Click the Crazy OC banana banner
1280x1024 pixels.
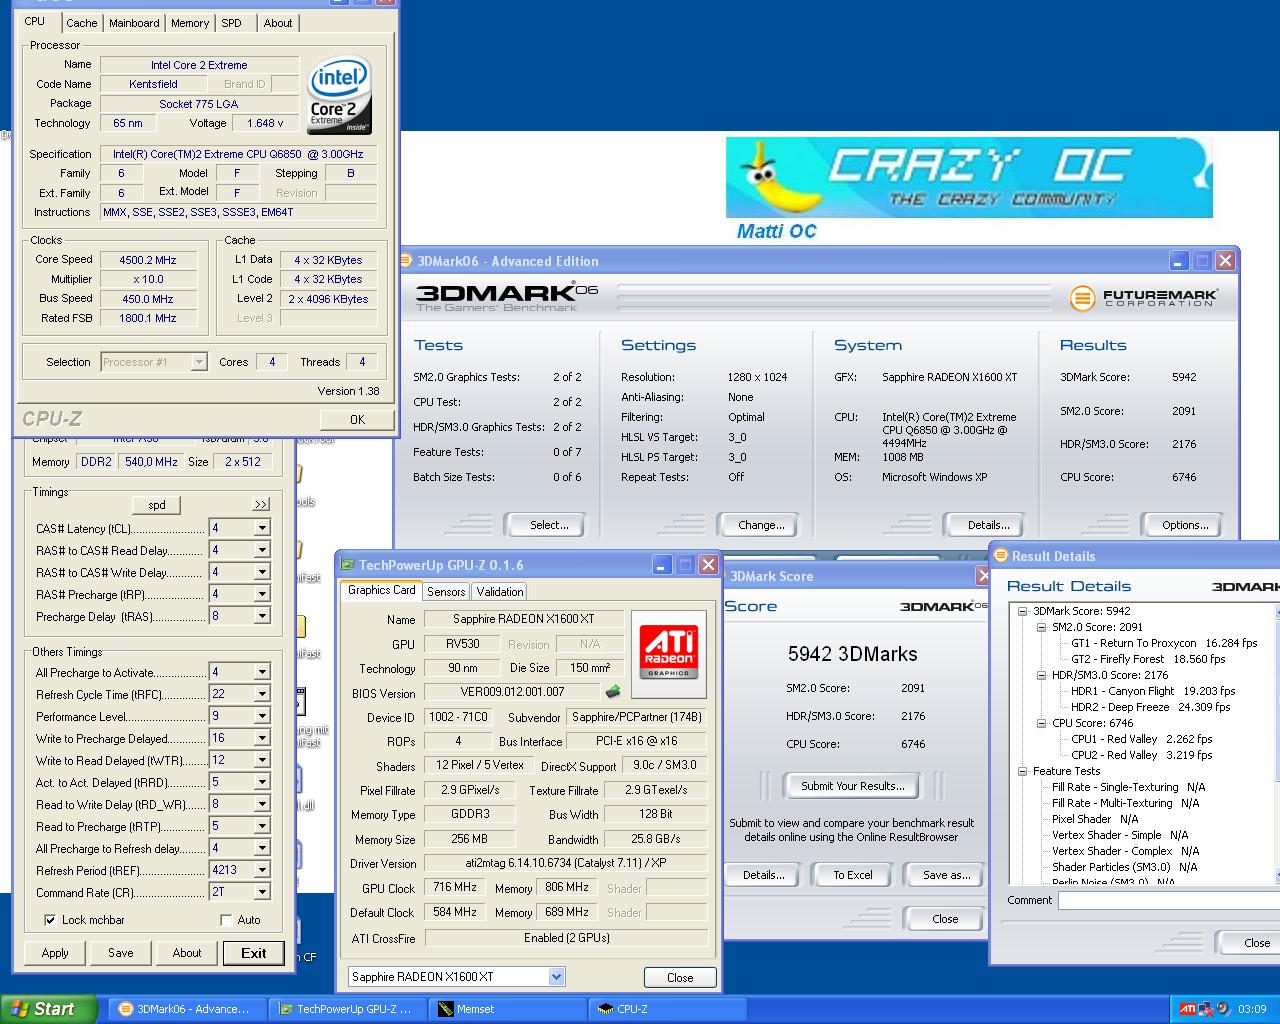(x=969, y=178)
